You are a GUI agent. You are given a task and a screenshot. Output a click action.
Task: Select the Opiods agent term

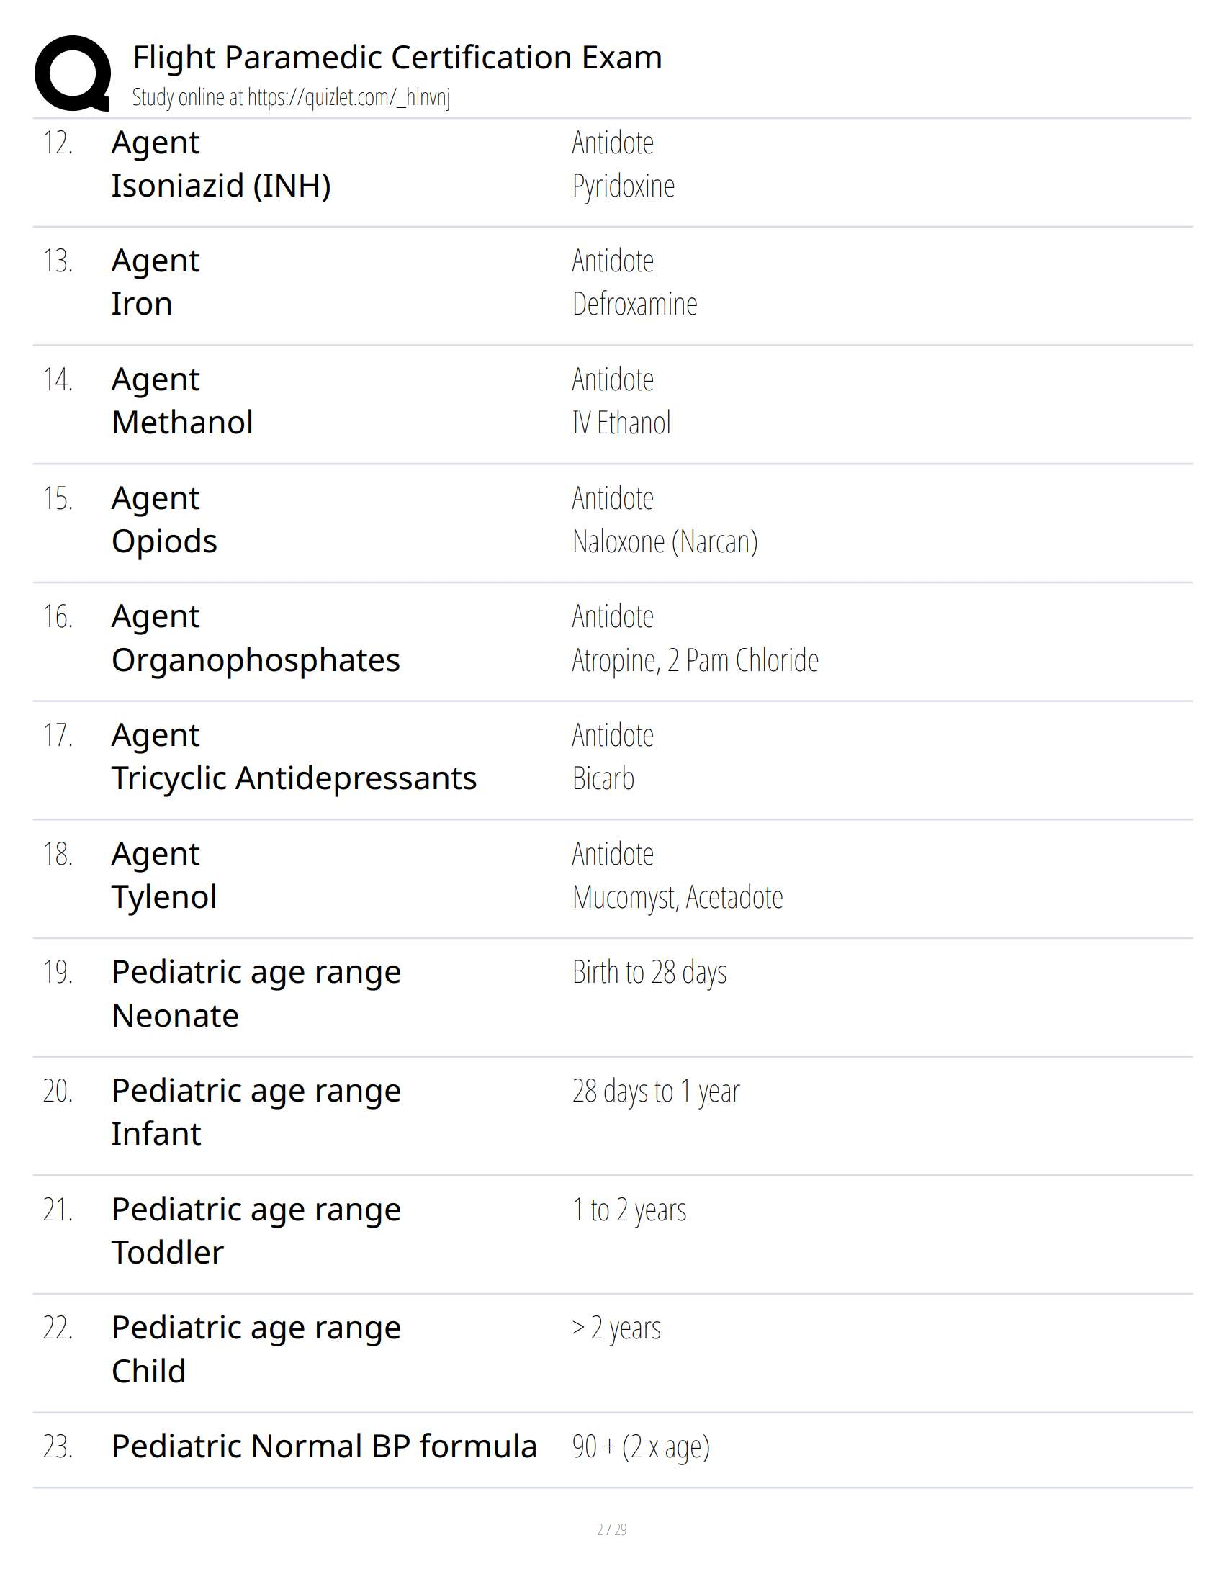coord(164,542)
